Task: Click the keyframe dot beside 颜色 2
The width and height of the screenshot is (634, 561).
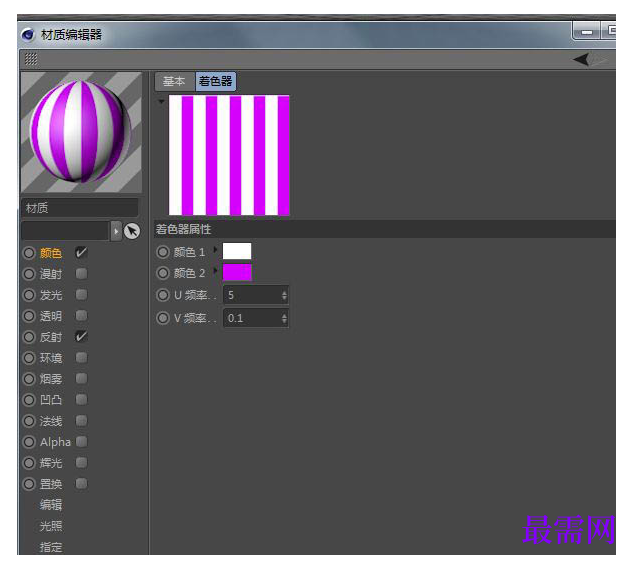Action: pyautogui.click(x=163, y=273)
